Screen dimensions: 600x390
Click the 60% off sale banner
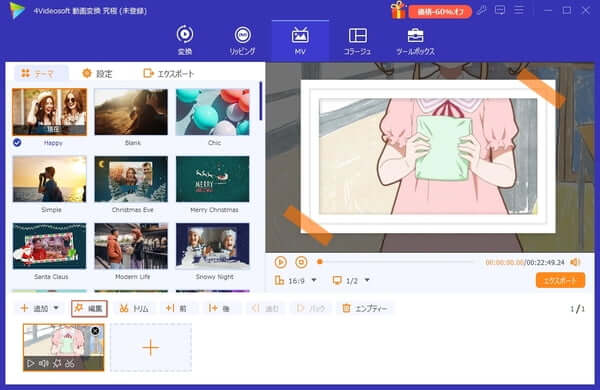(440, 12)
